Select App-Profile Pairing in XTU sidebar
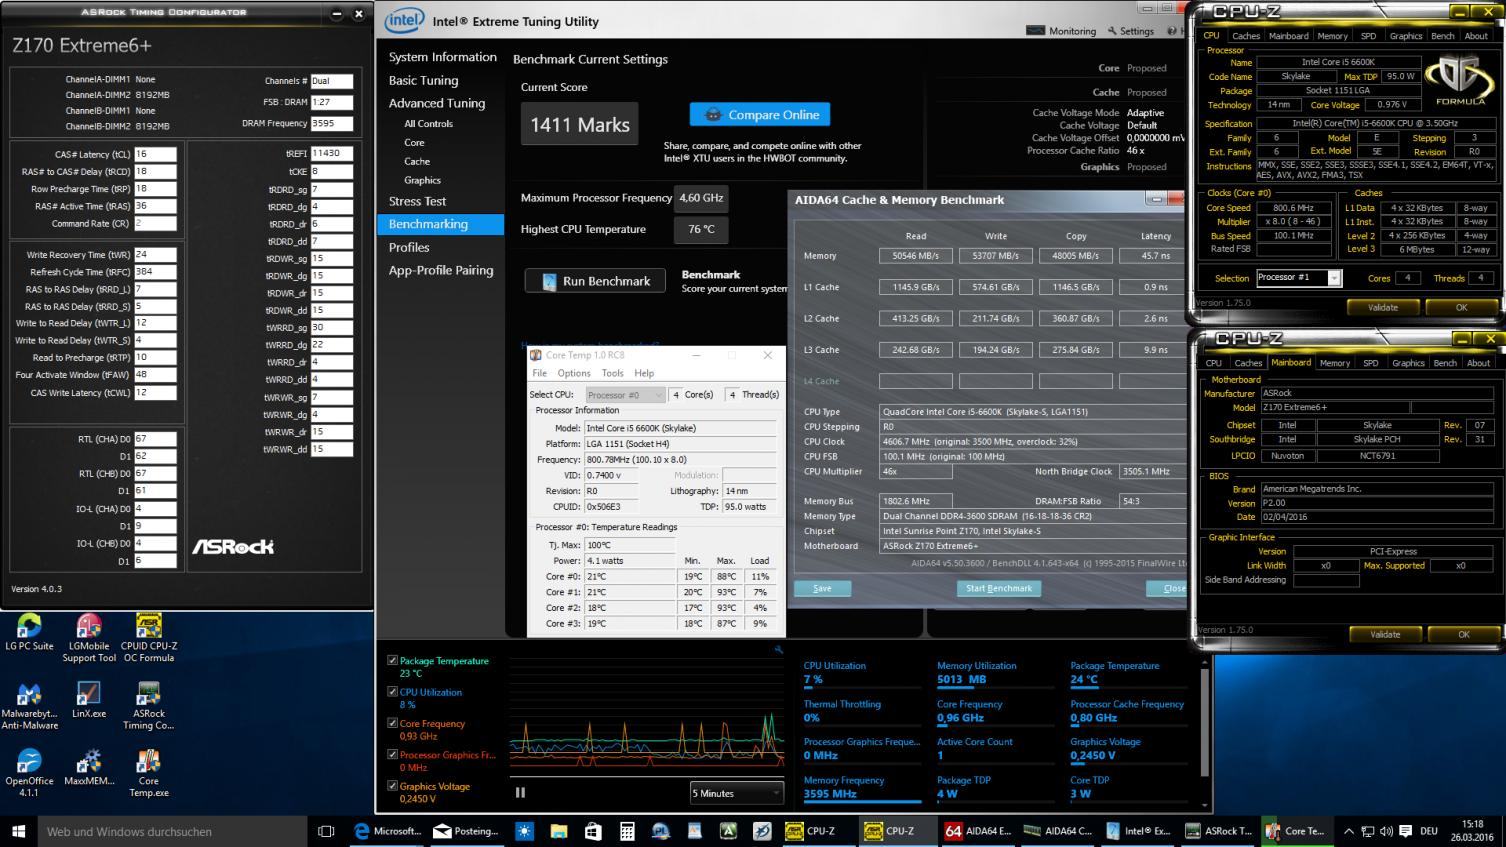1506x847 pixels. [x=441, y=270]
